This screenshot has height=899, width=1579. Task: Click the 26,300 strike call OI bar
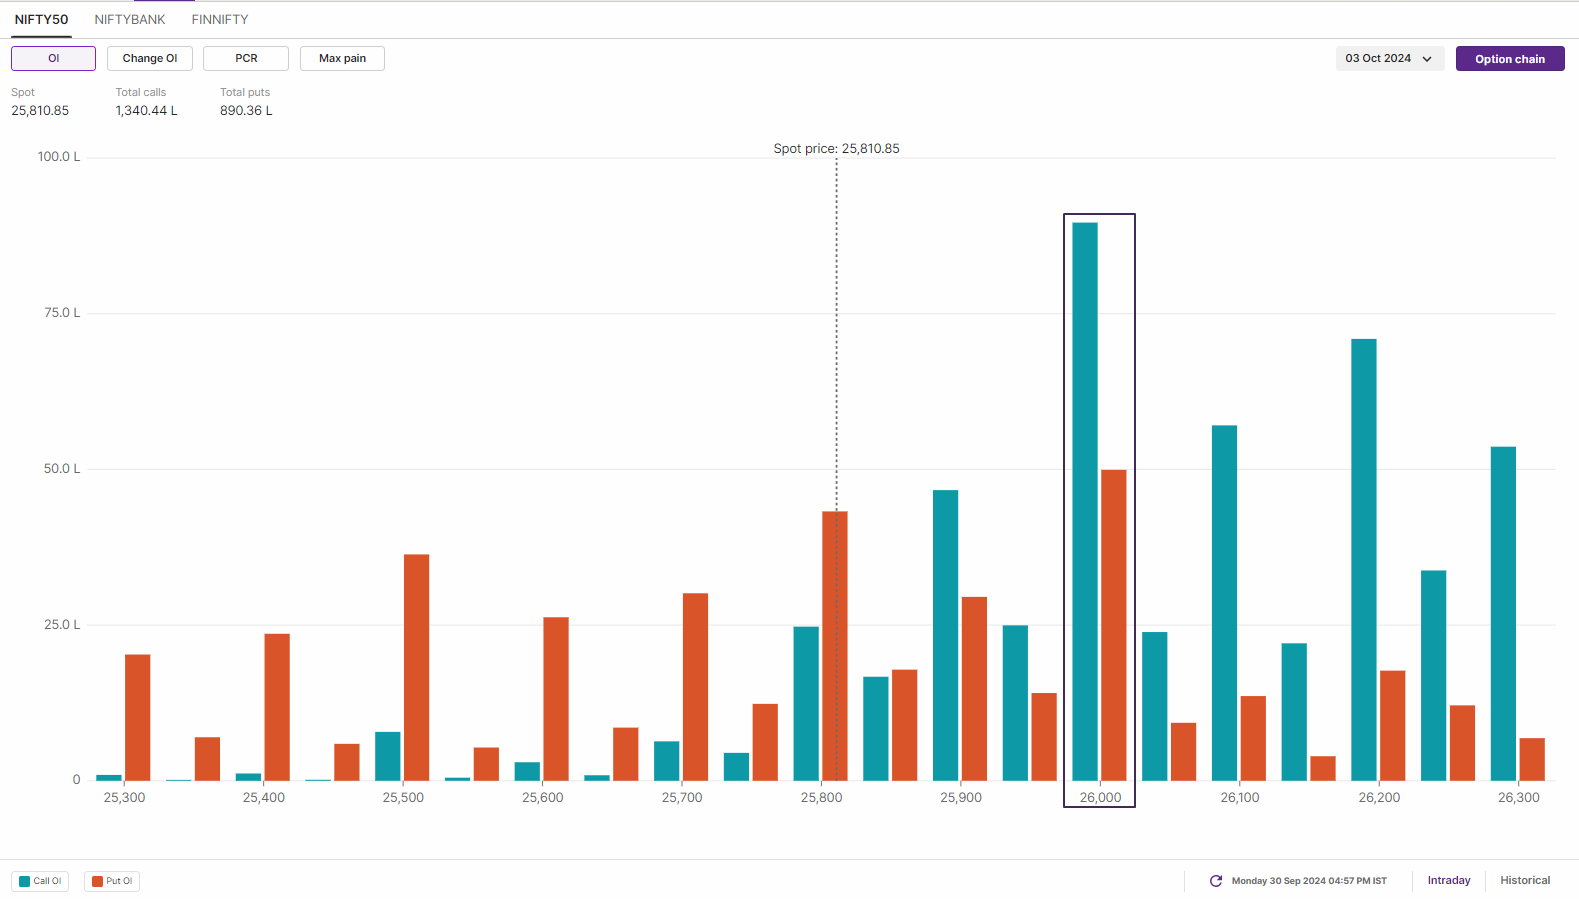tap(1503, 613)
